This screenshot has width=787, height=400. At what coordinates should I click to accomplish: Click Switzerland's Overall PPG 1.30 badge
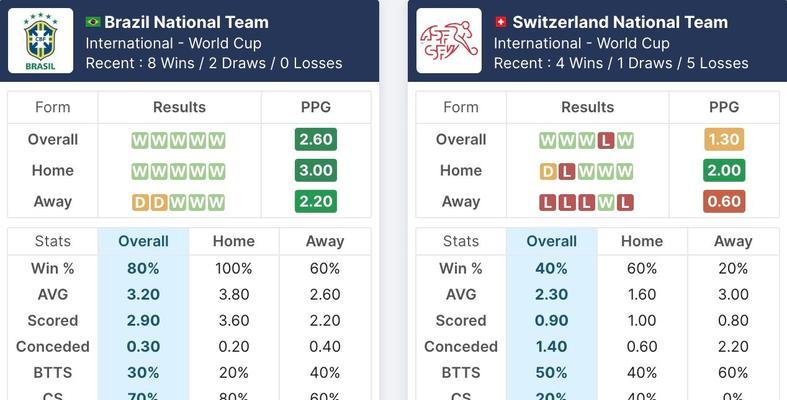tap(724, 140)
